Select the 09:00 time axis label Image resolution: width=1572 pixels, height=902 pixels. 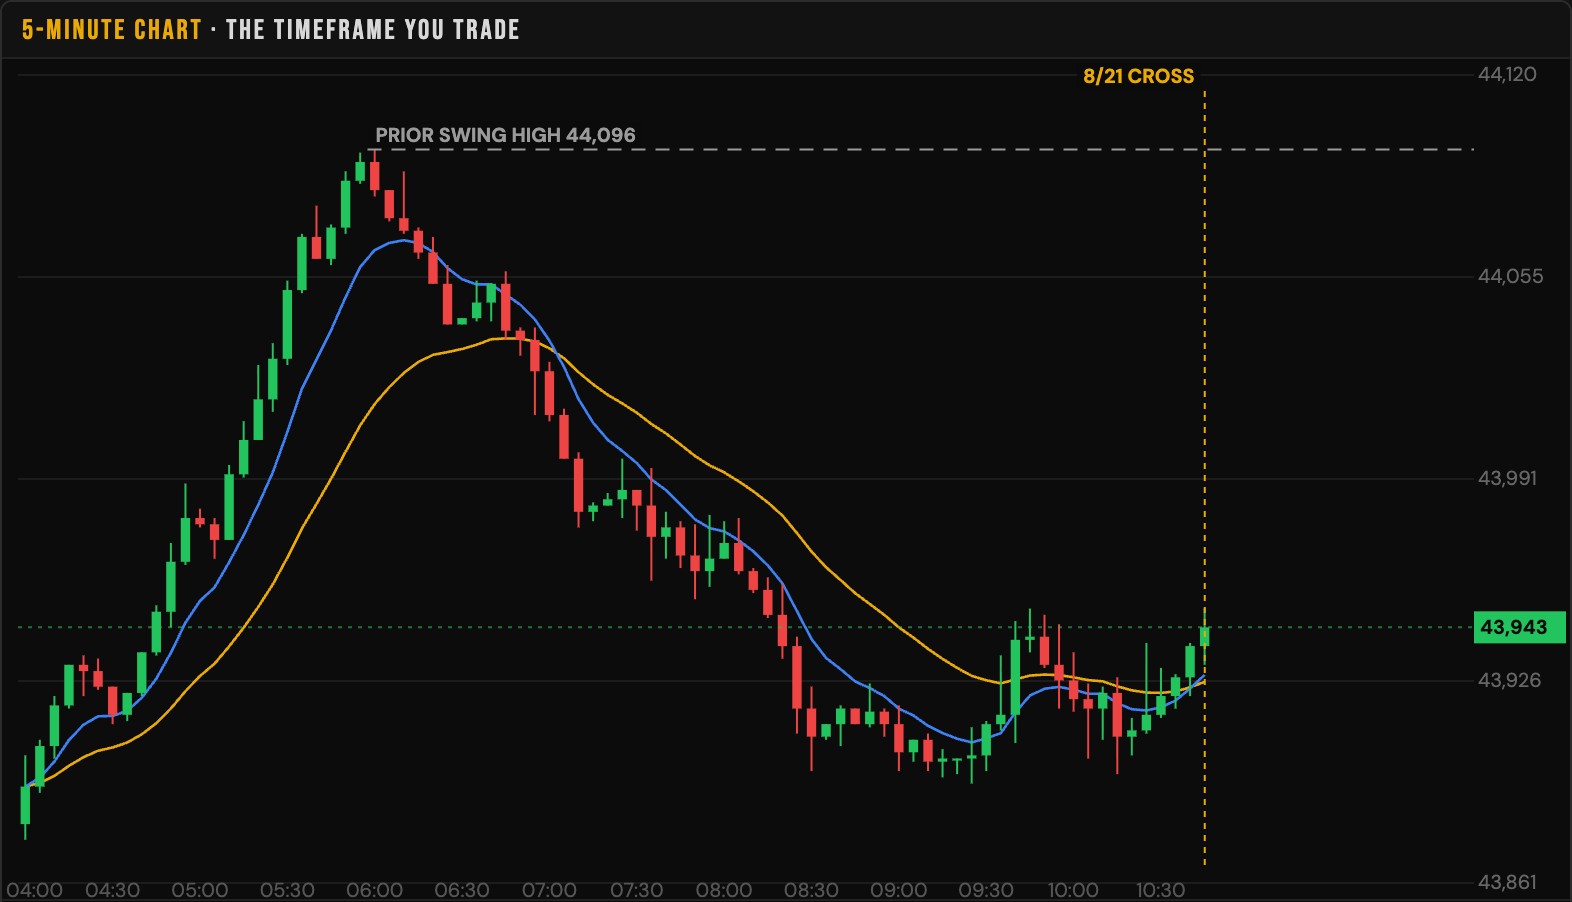[x=898, y=890]
